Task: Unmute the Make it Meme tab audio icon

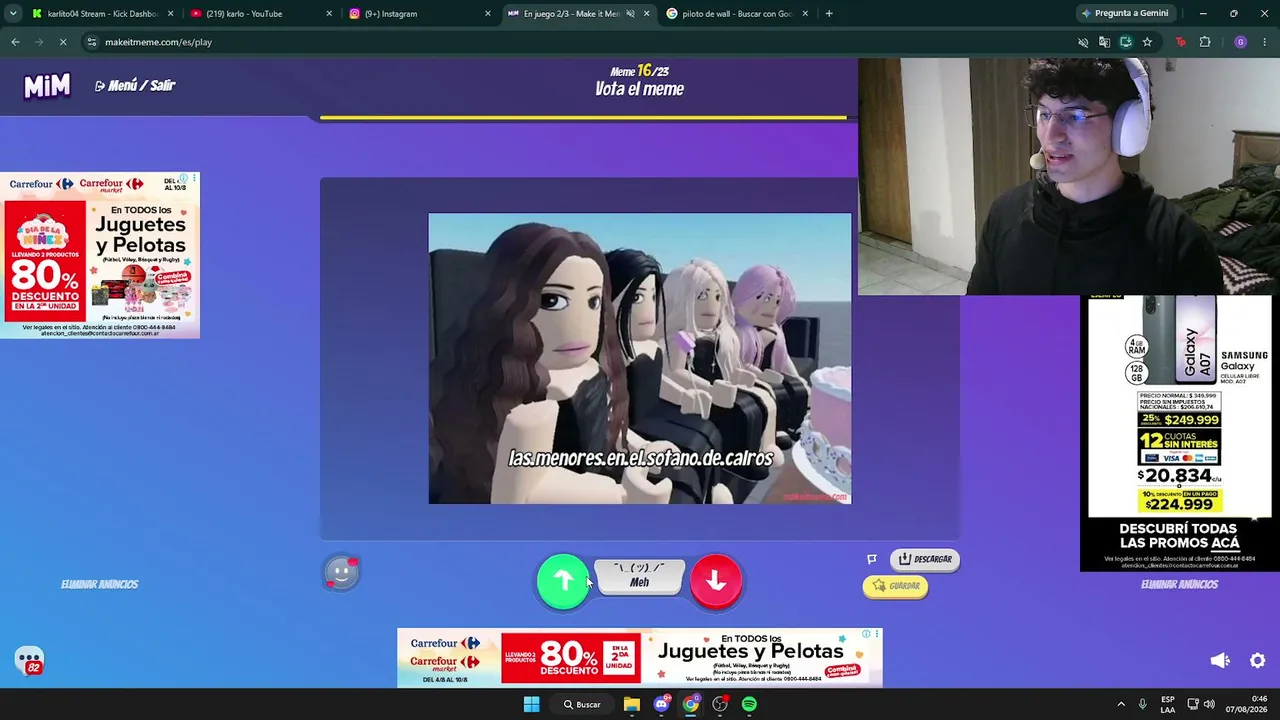Action: pos(630,14)
